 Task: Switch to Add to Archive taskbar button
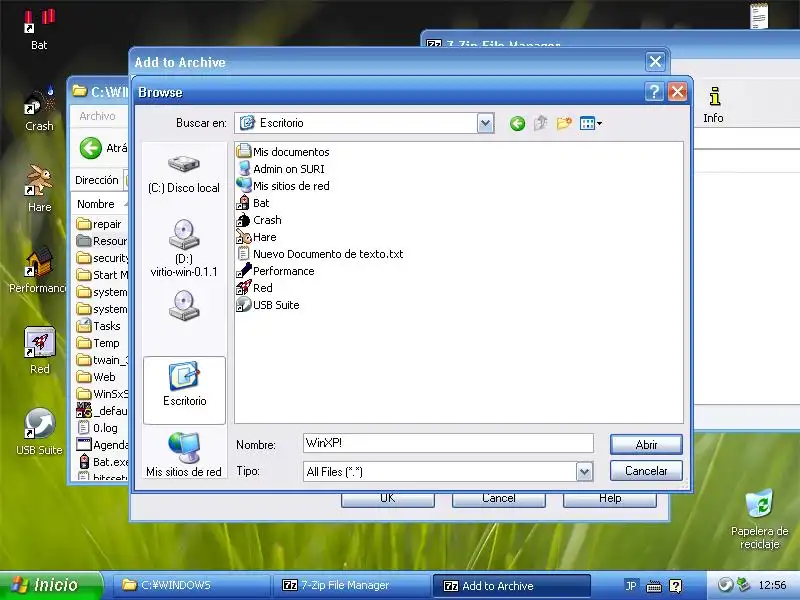(x=511, y=585)
